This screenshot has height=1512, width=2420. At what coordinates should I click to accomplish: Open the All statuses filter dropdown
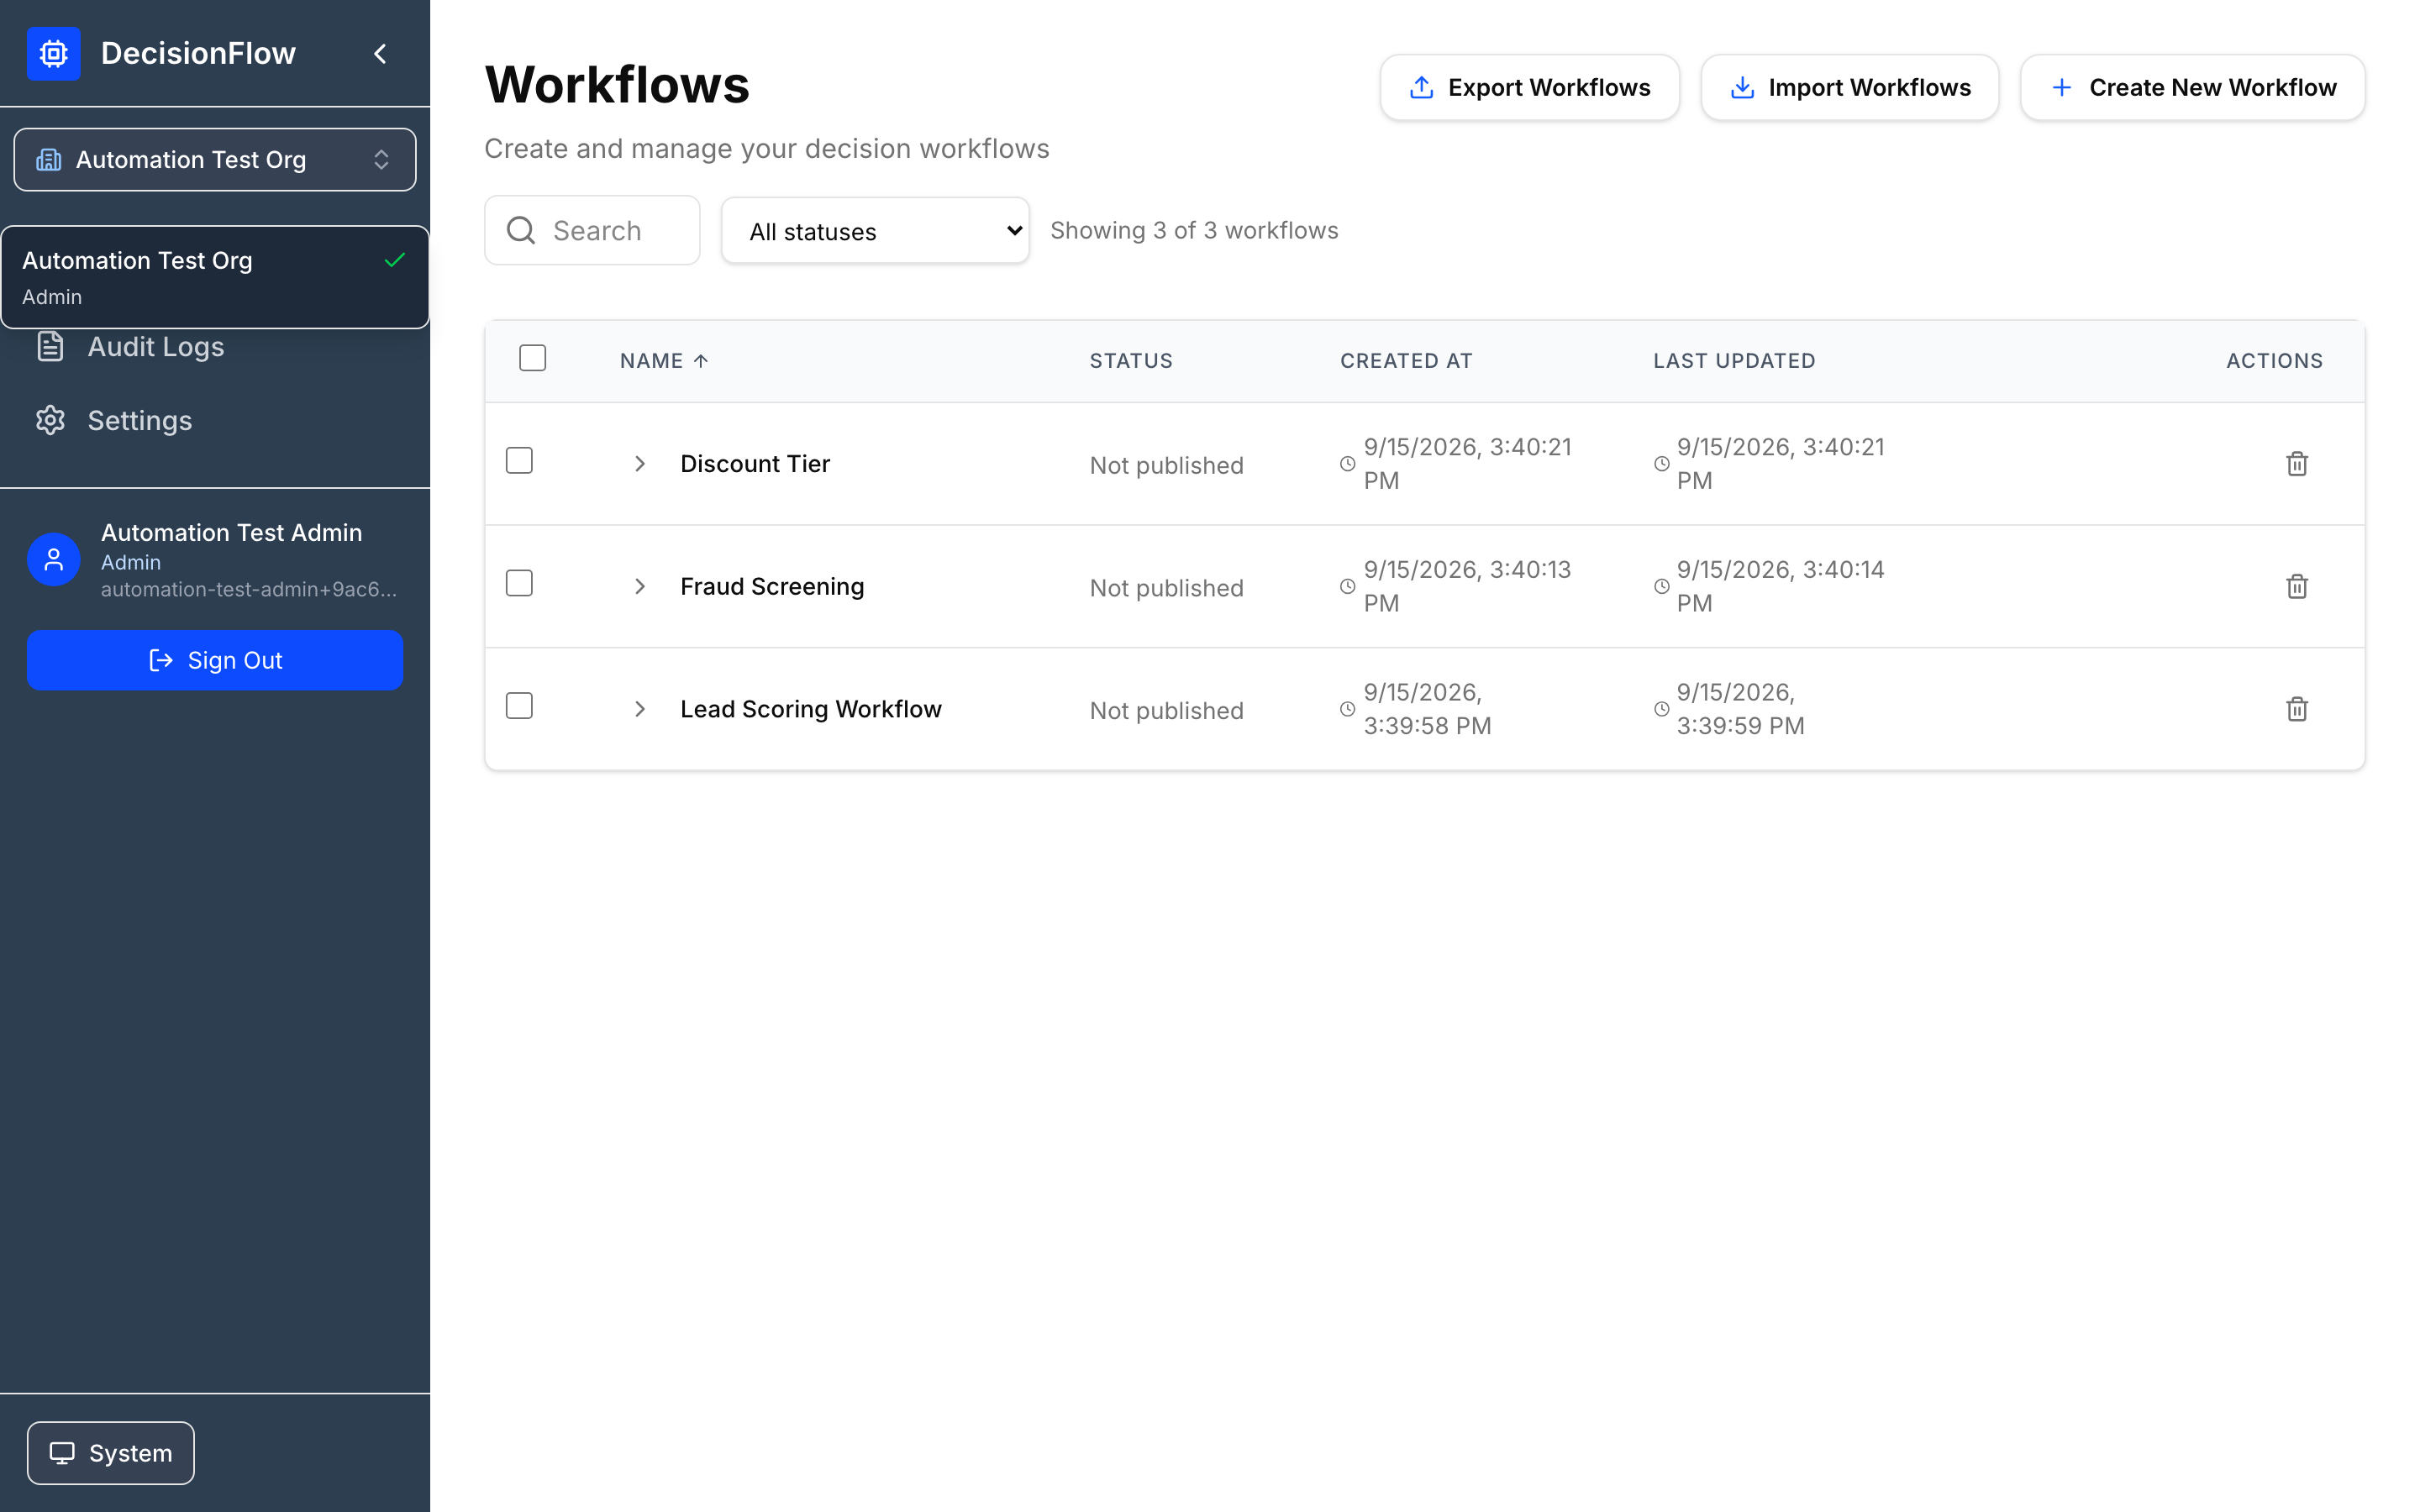[x=875, y=231]
